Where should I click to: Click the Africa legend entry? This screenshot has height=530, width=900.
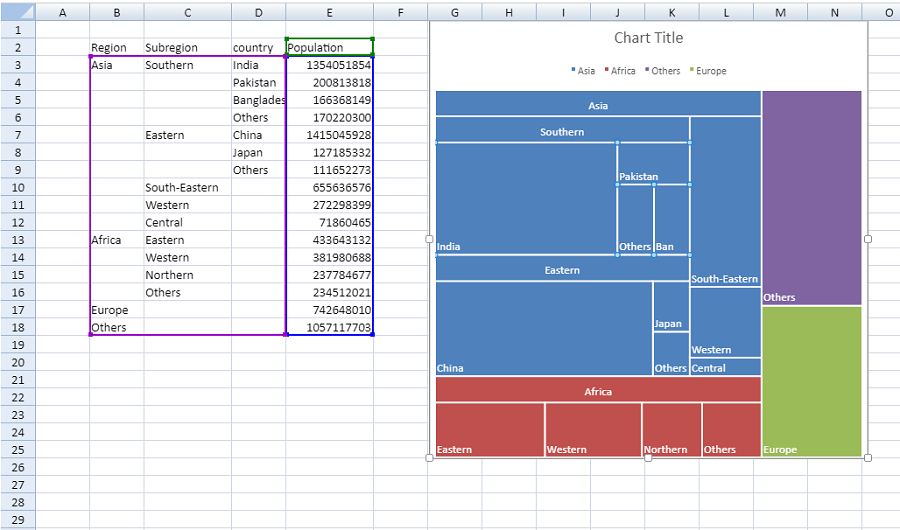coord(620,71)
